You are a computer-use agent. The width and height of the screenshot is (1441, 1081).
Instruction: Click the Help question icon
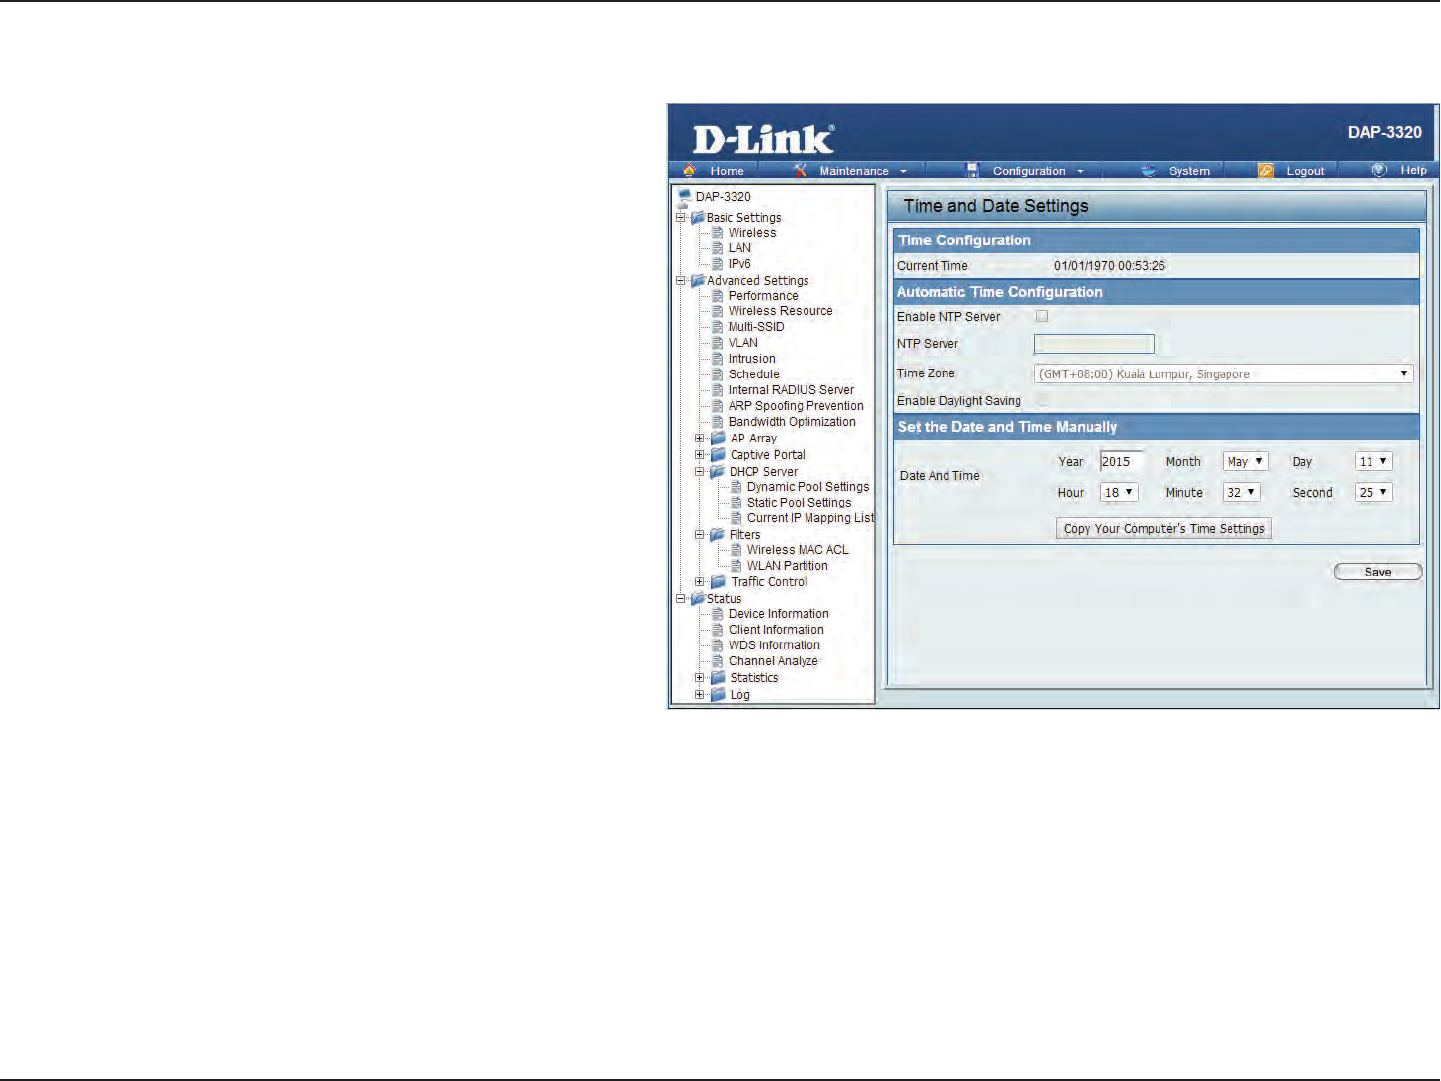pos(1379,170)
